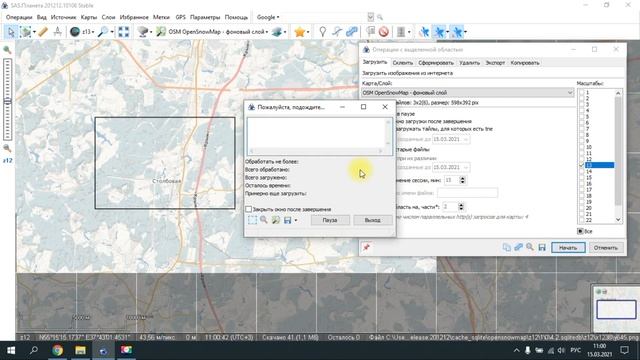This screenshot has height=360, width=640.
Task: Click the vertical zoom slider on left
Action: coord(7,99)
